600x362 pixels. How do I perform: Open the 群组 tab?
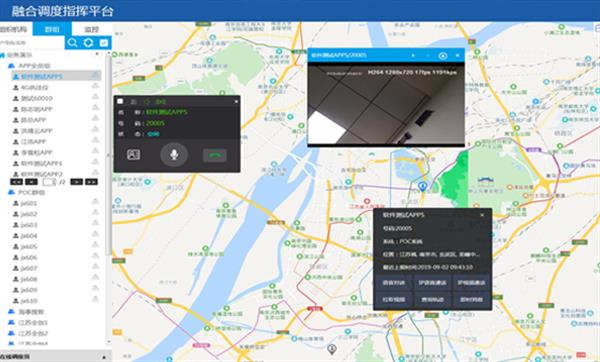(52, 29)
